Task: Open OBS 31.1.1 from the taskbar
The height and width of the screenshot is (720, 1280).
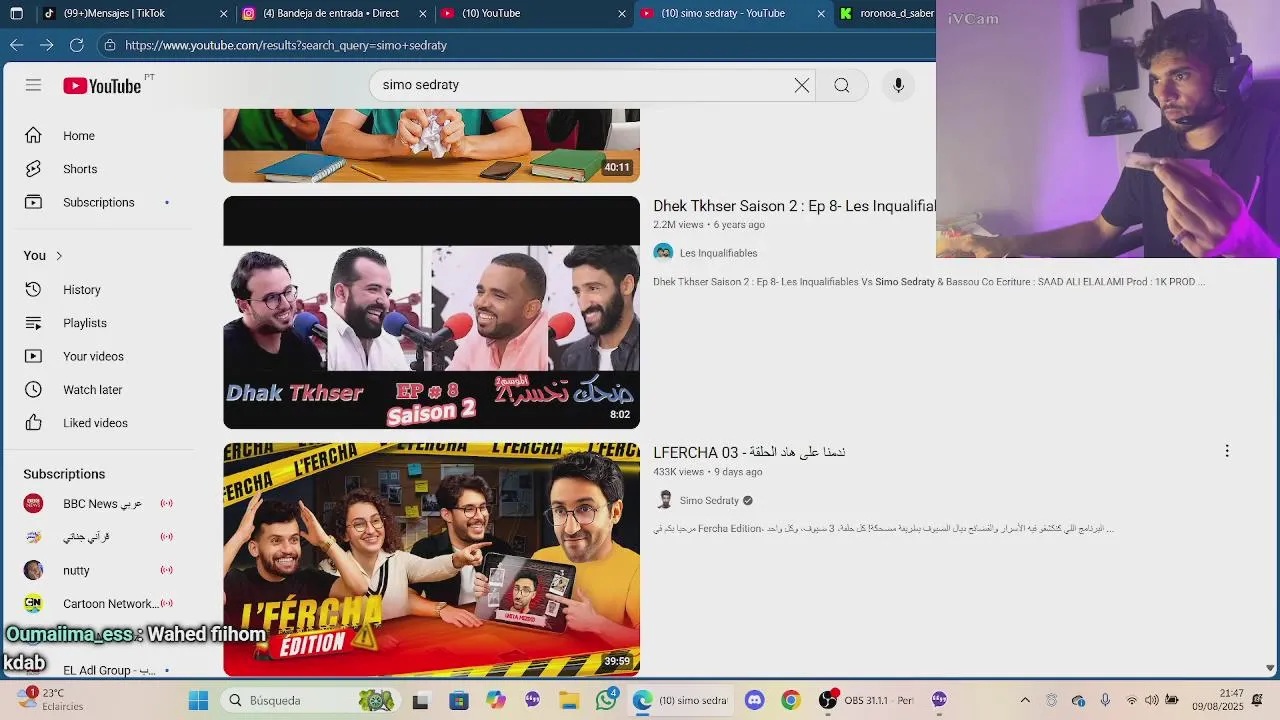Action: pos(866,700)
